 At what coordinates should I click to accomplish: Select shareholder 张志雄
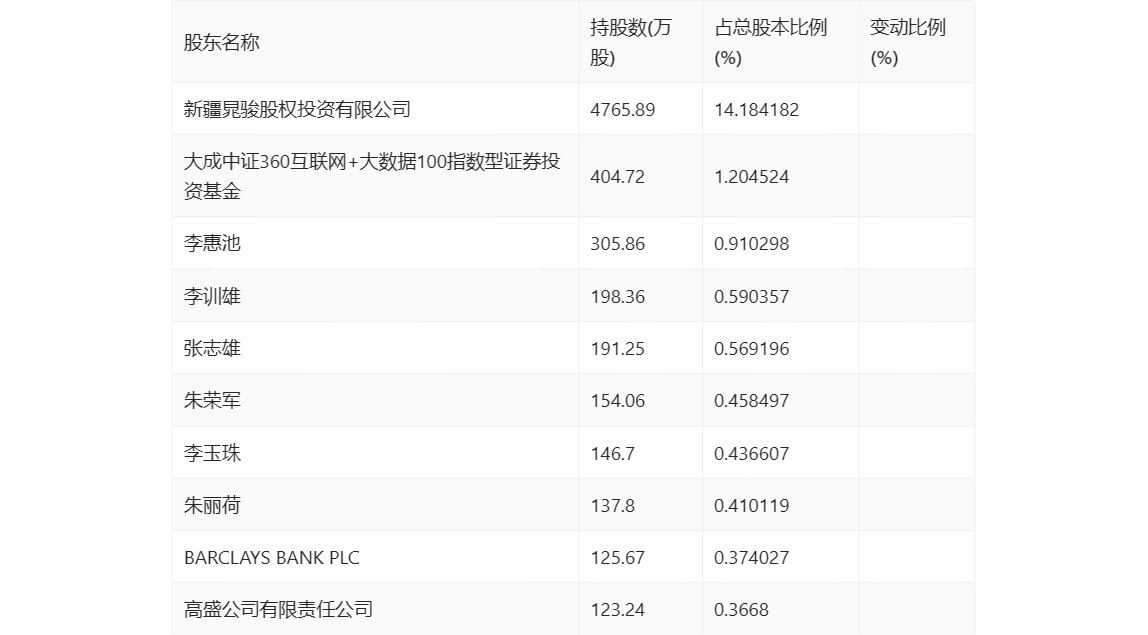(x=212, y=349)
